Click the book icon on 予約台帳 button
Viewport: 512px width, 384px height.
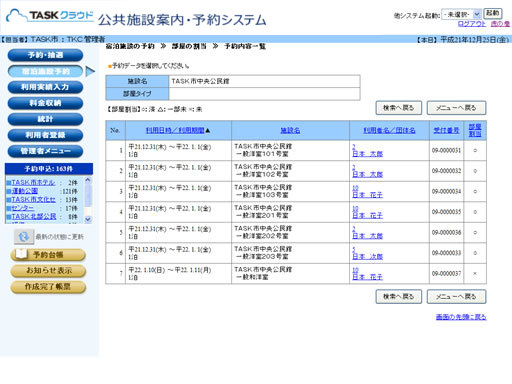click(21, 254)
